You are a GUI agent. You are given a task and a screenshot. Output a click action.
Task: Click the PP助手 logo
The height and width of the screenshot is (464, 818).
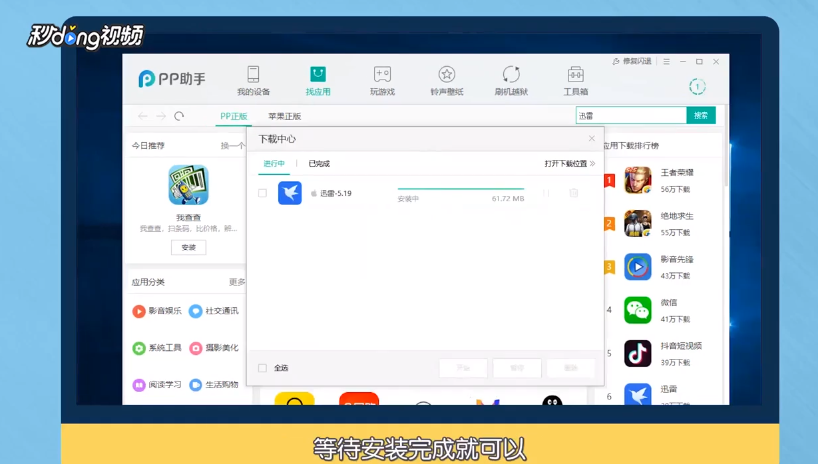pyautogui.click(x=172, y=79)
